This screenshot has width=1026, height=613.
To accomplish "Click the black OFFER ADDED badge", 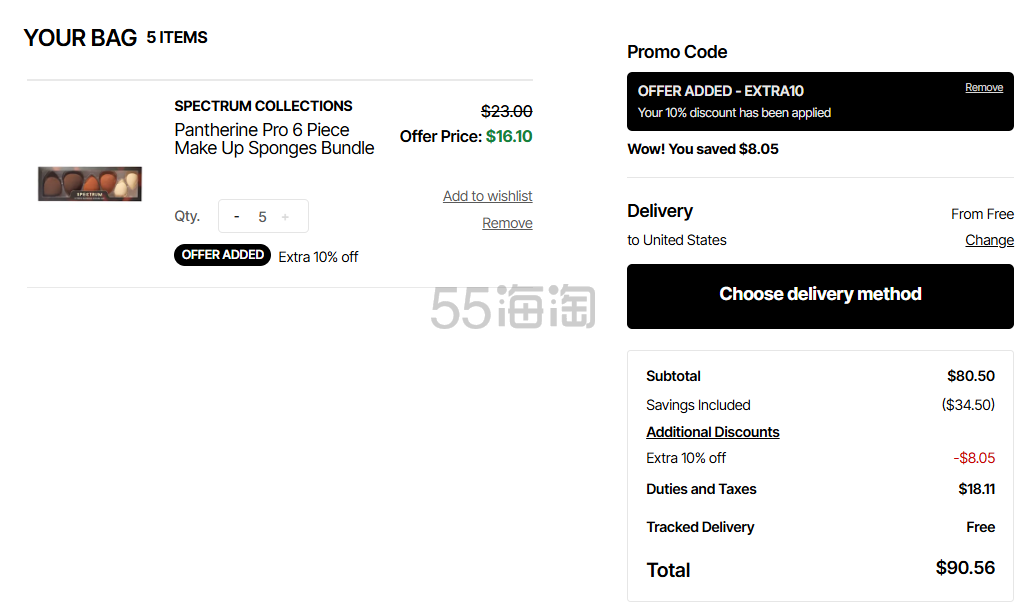I will [222, 255].
